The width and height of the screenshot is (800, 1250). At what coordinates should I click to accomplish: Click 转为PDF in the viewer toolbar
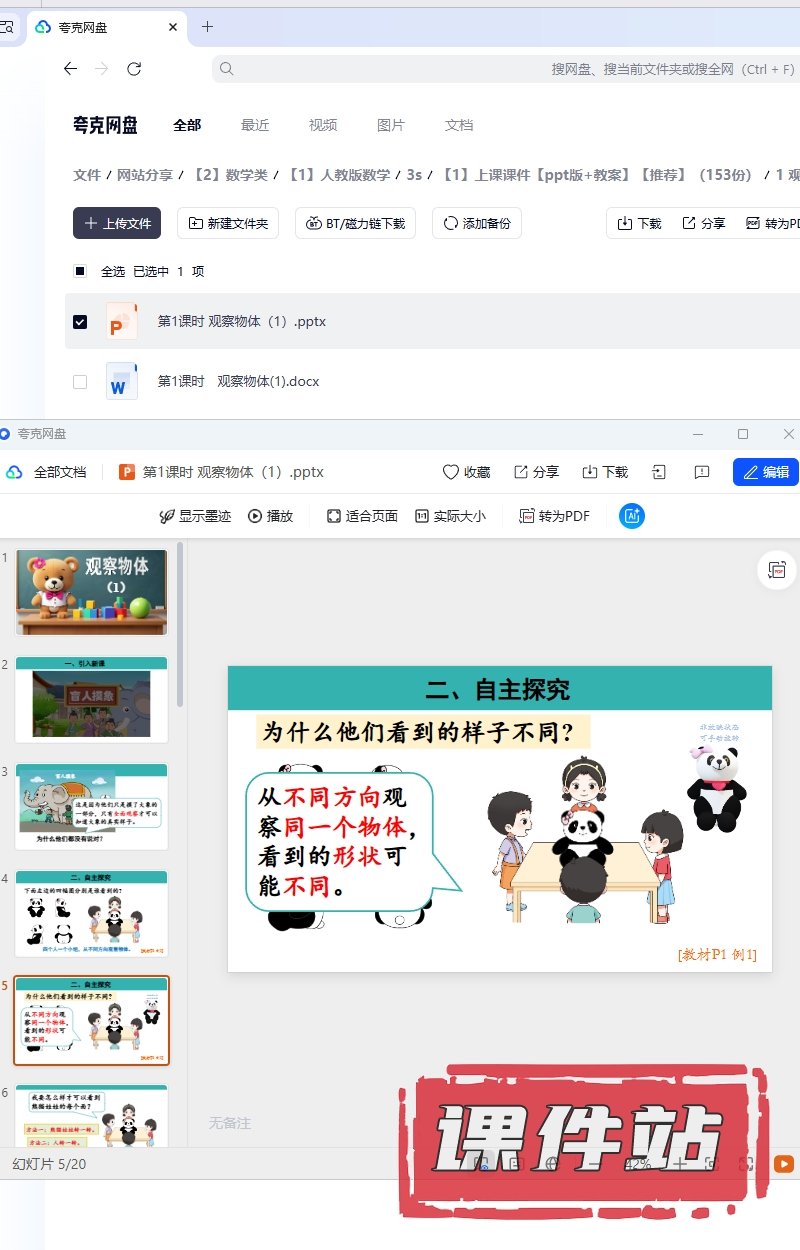pos(554,516)
